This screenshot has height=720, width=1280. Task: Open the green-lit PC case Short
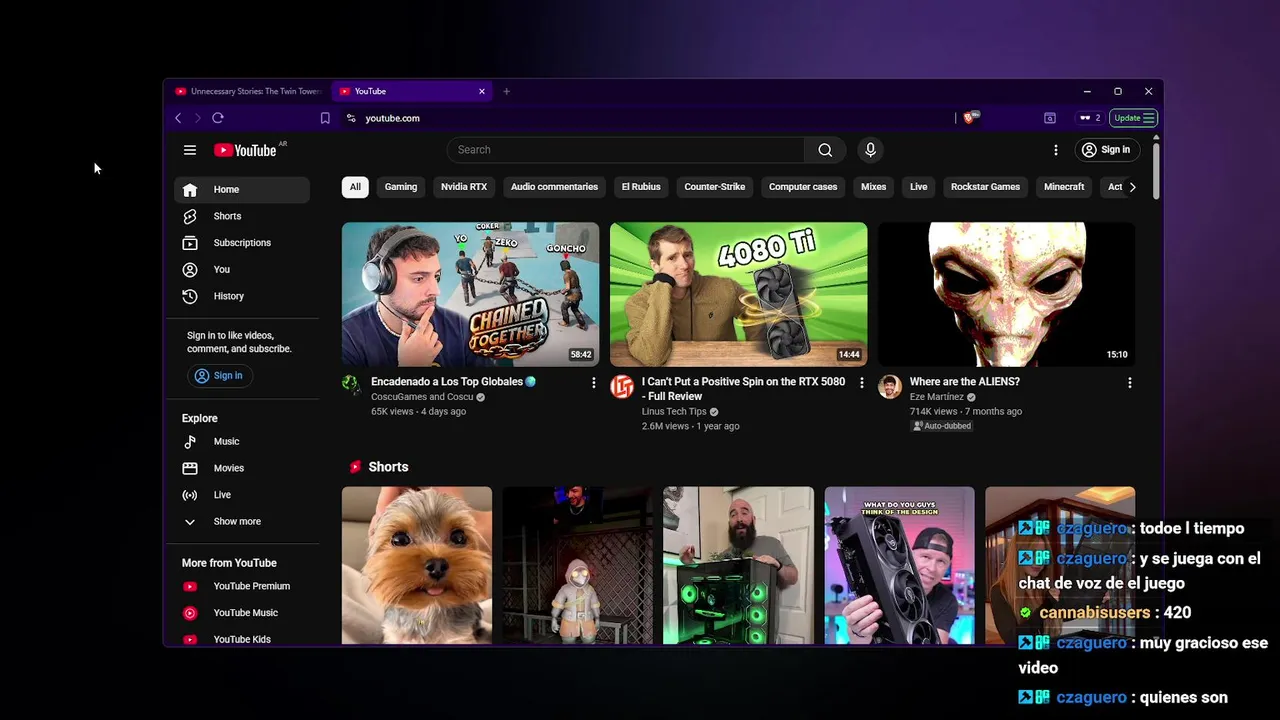click(x=738, y=566)
